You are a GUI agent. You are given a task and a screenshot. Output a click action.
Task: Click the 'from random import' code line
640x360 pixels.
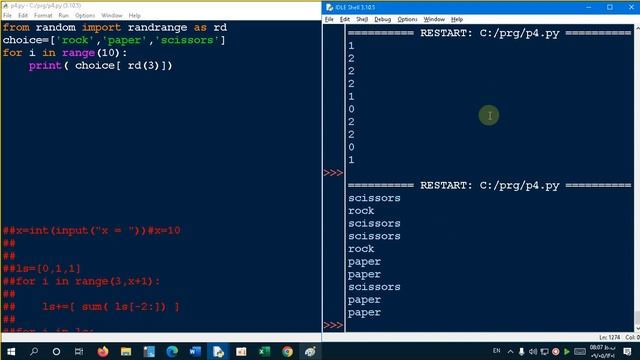tap(115, 27)
